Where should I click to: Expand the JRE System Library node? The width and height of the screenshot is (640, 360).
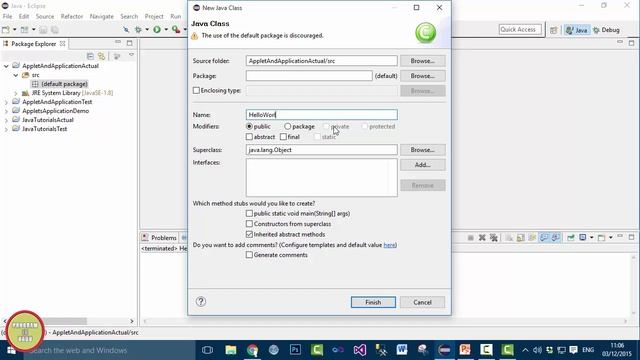[16, 93]
